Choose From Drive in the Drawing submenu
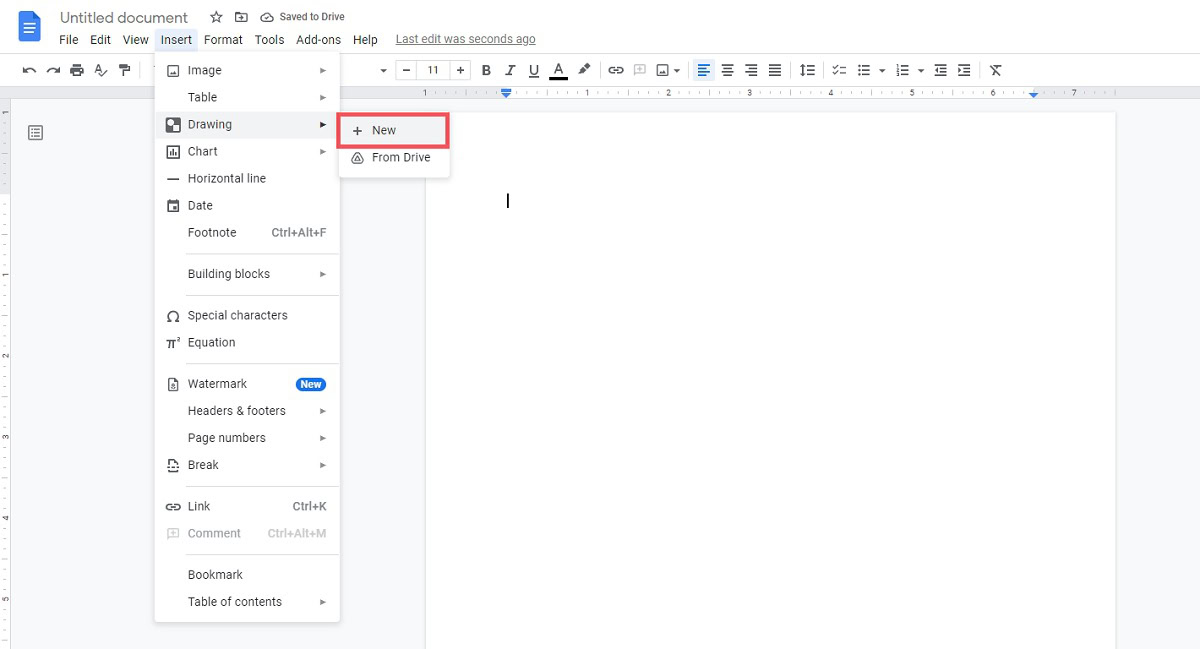 pyautogui.click(x=394, y=157)
